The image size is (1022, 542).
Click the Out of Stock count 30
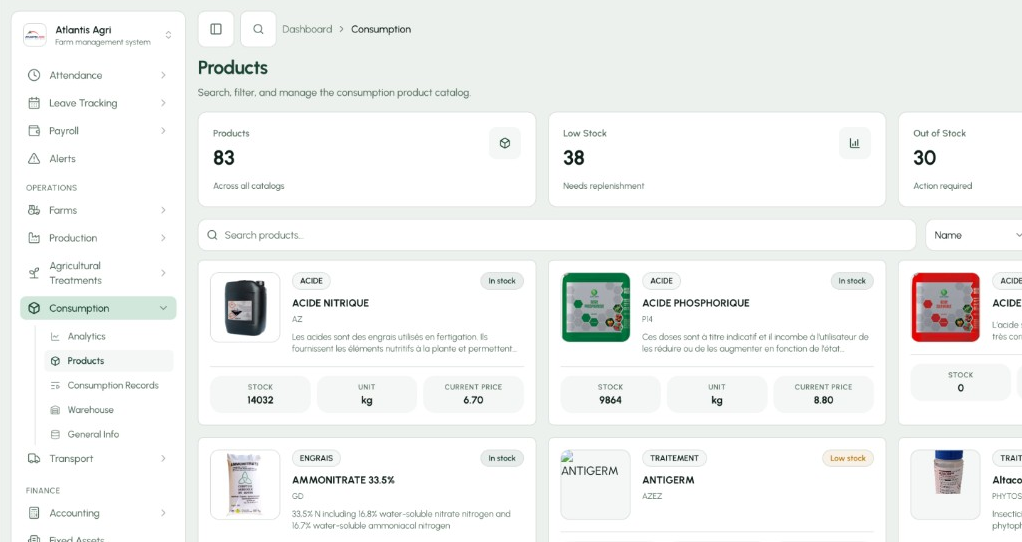coord(924,158)
